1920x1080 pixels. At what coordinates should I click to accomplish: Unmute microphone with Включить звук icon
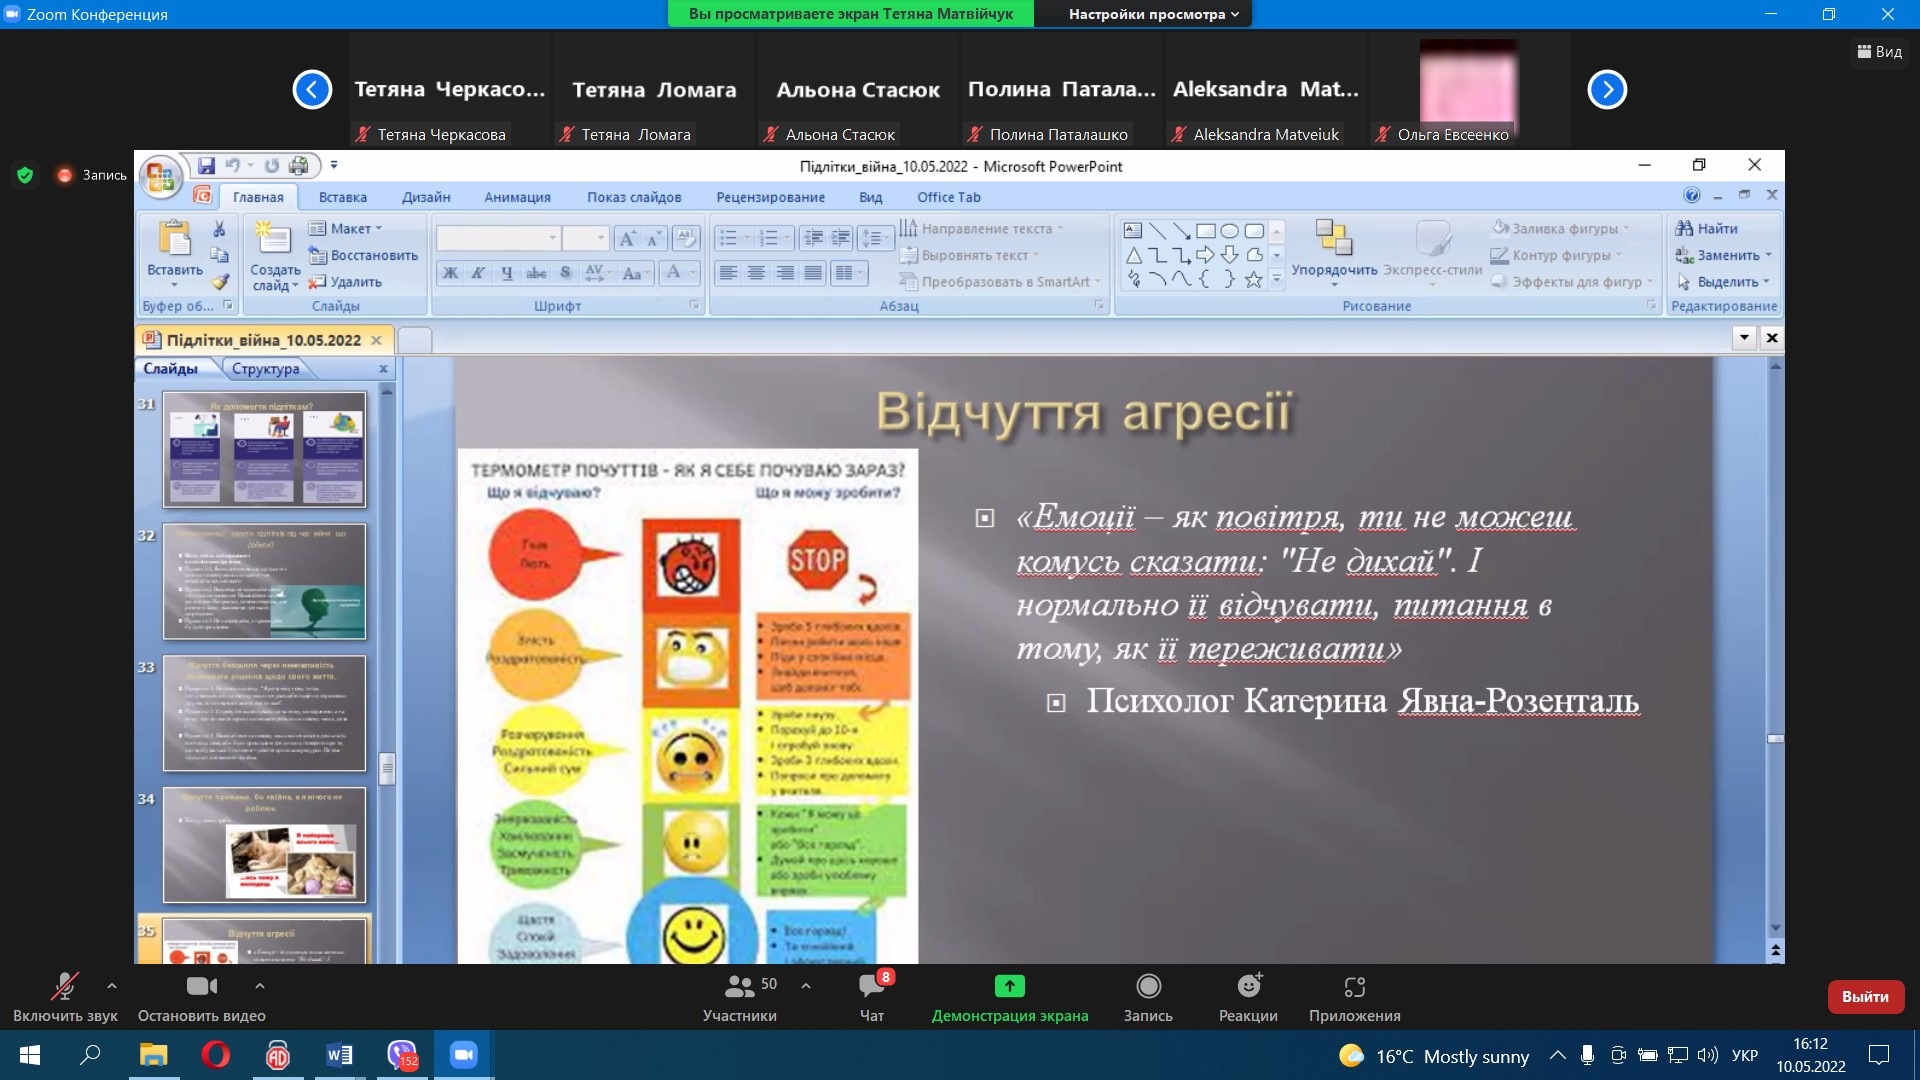pos(65,987)
